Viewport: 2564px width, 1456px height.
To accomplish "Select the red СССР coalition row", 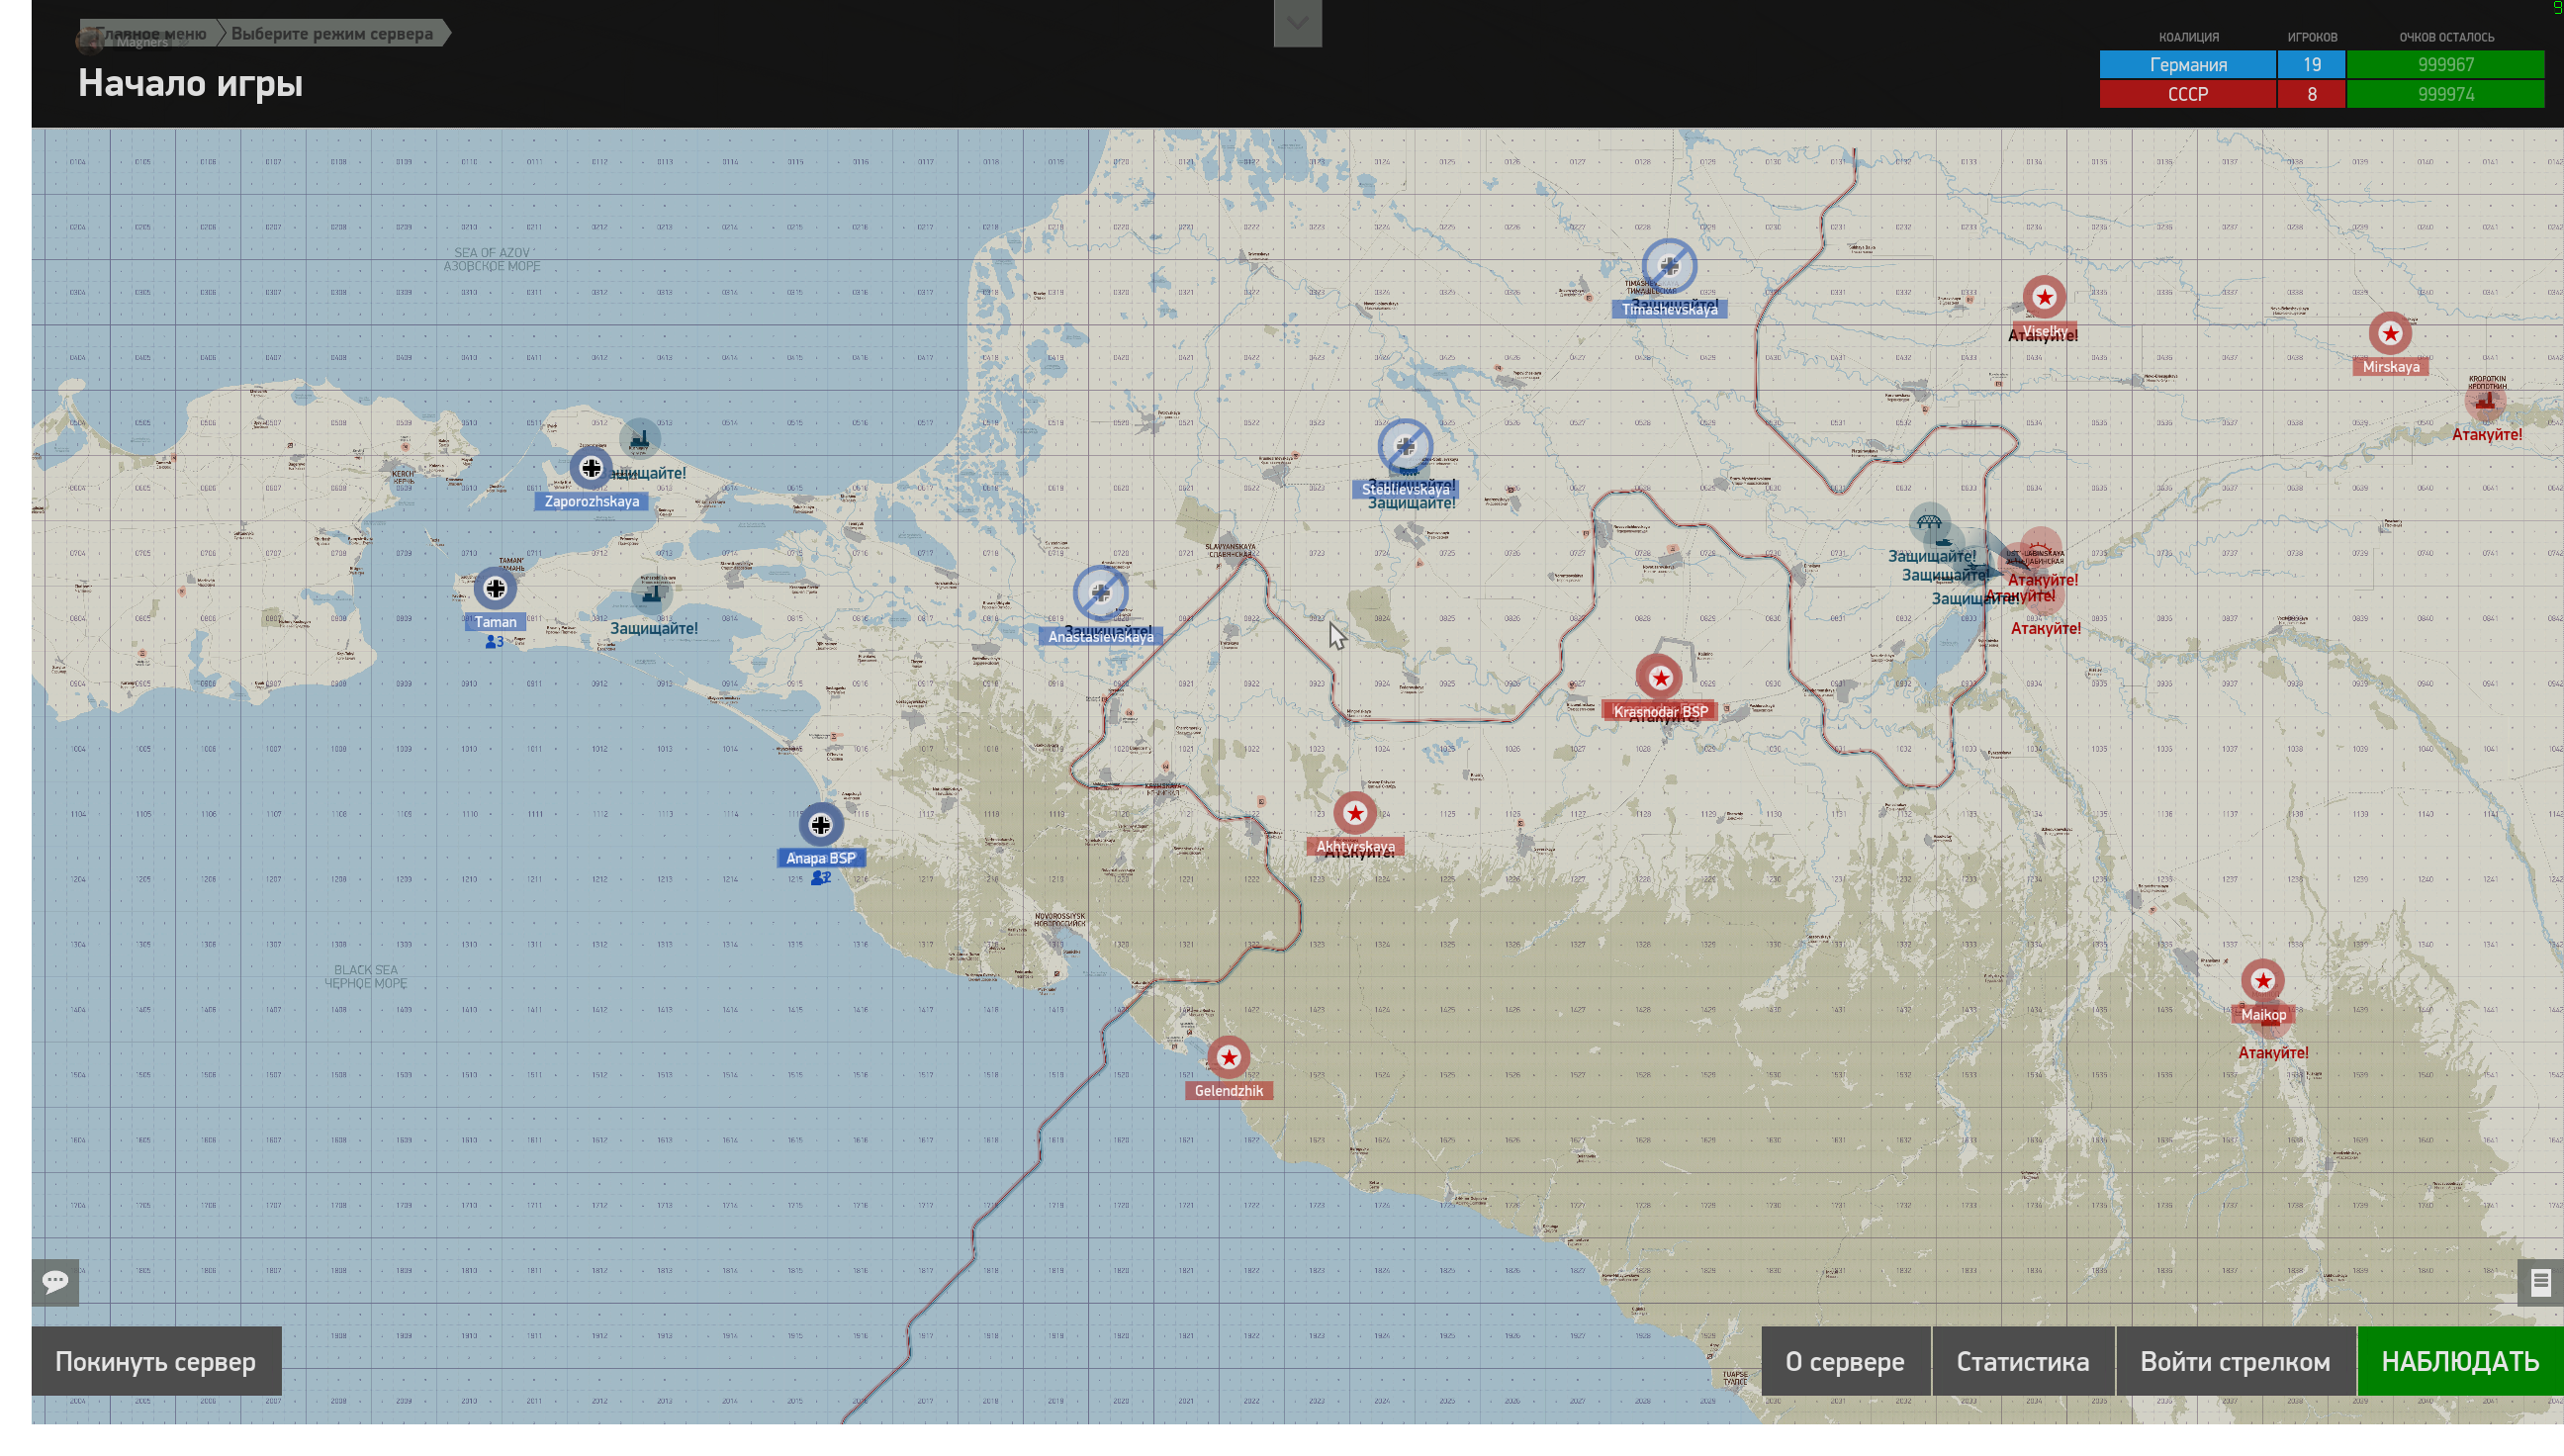I will coord(2321,94).
